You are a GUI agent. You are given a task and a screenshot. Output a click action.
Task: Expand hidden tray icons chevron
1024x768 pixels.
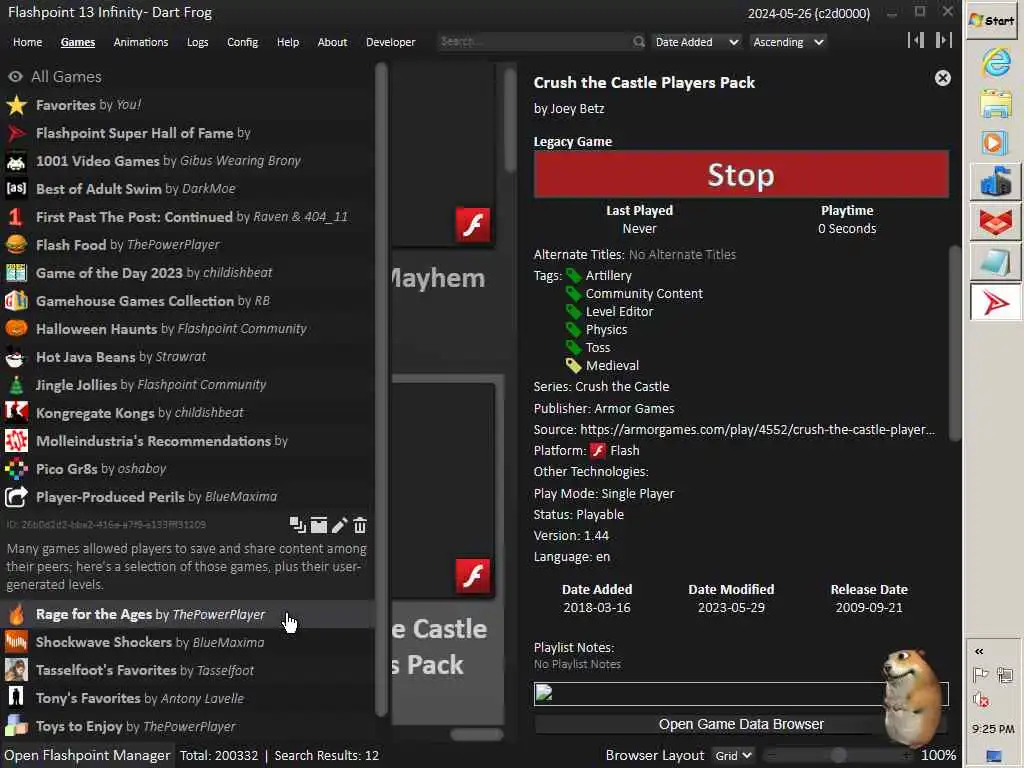click(x=979, y=651)
